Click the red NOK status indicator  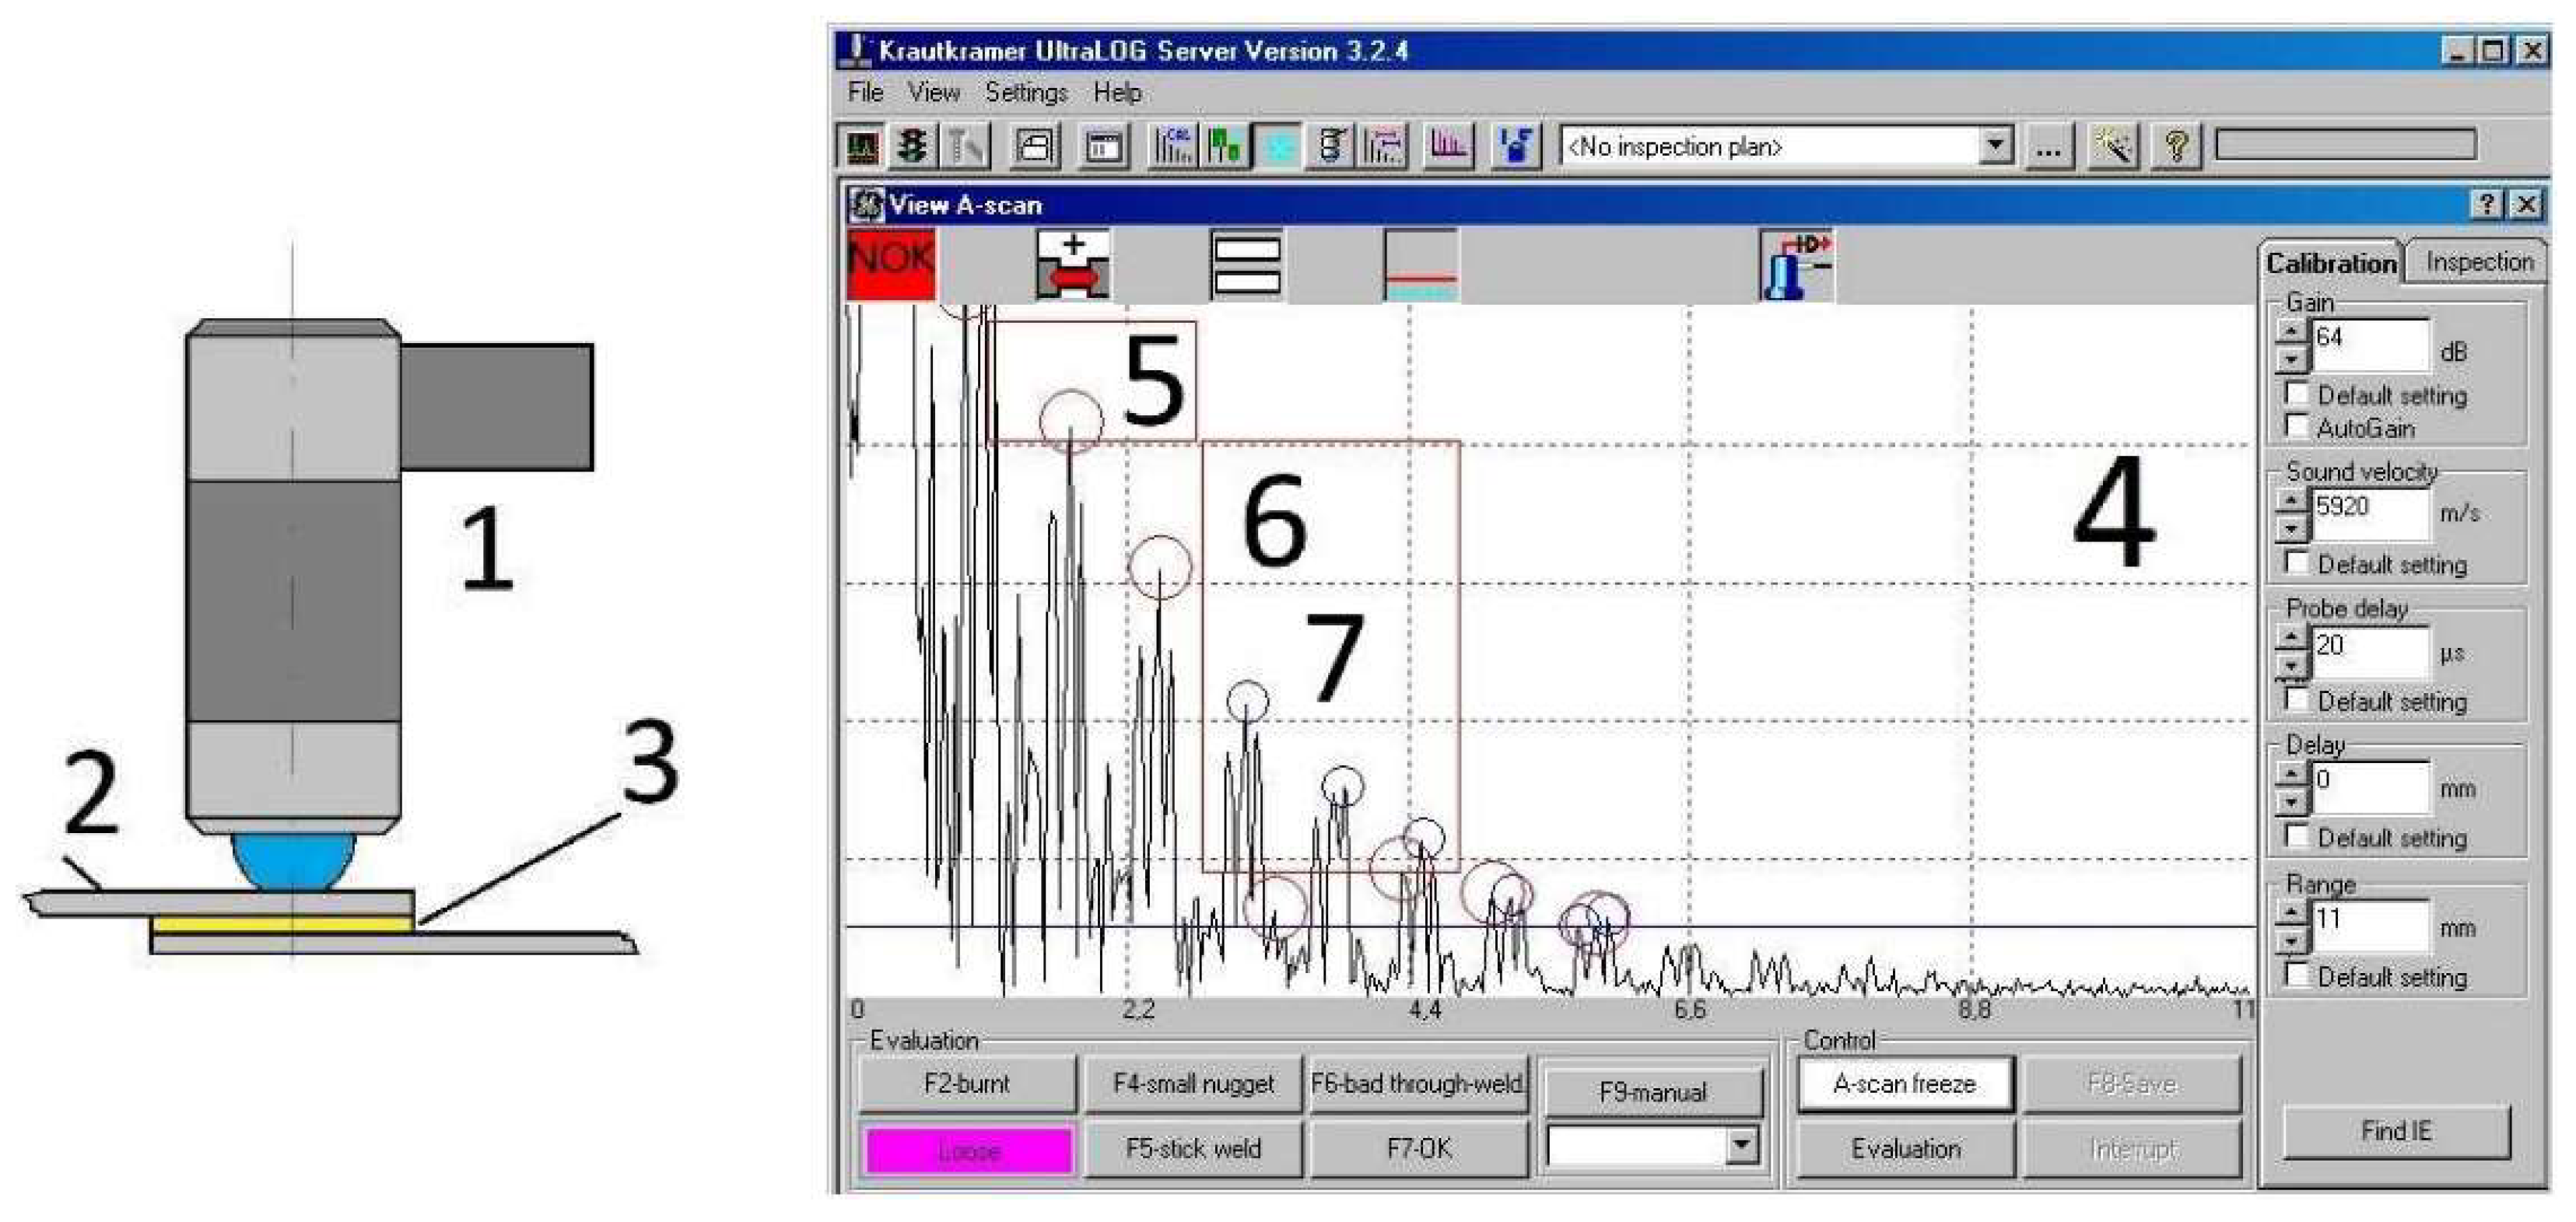click(891, 264)
